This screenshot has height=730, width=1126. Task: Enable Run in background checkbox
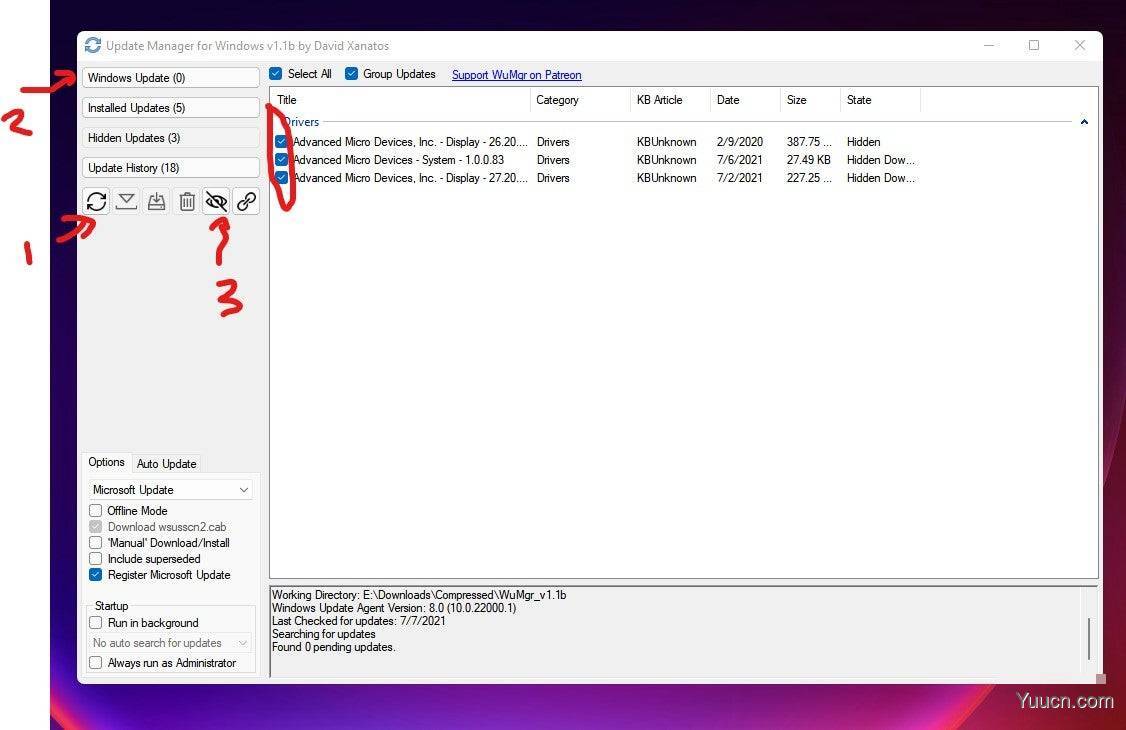tap(96, 622)
